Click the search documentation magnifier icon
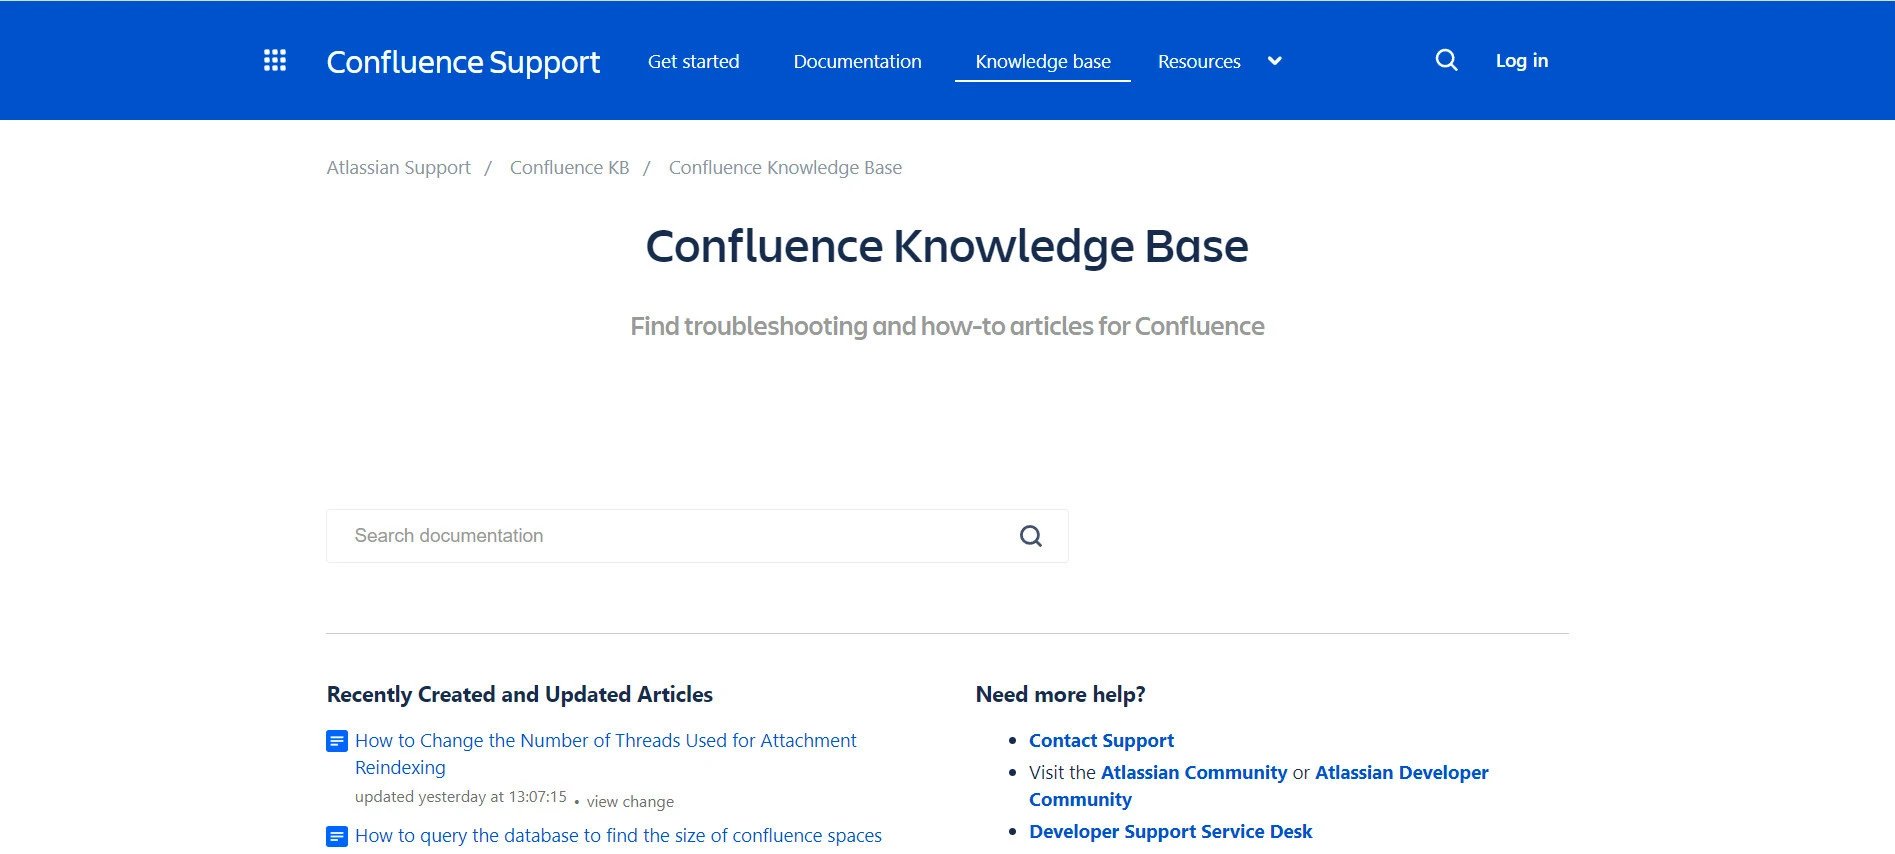This screenshot has width=1895, height=854. (x=1030, y=536)
